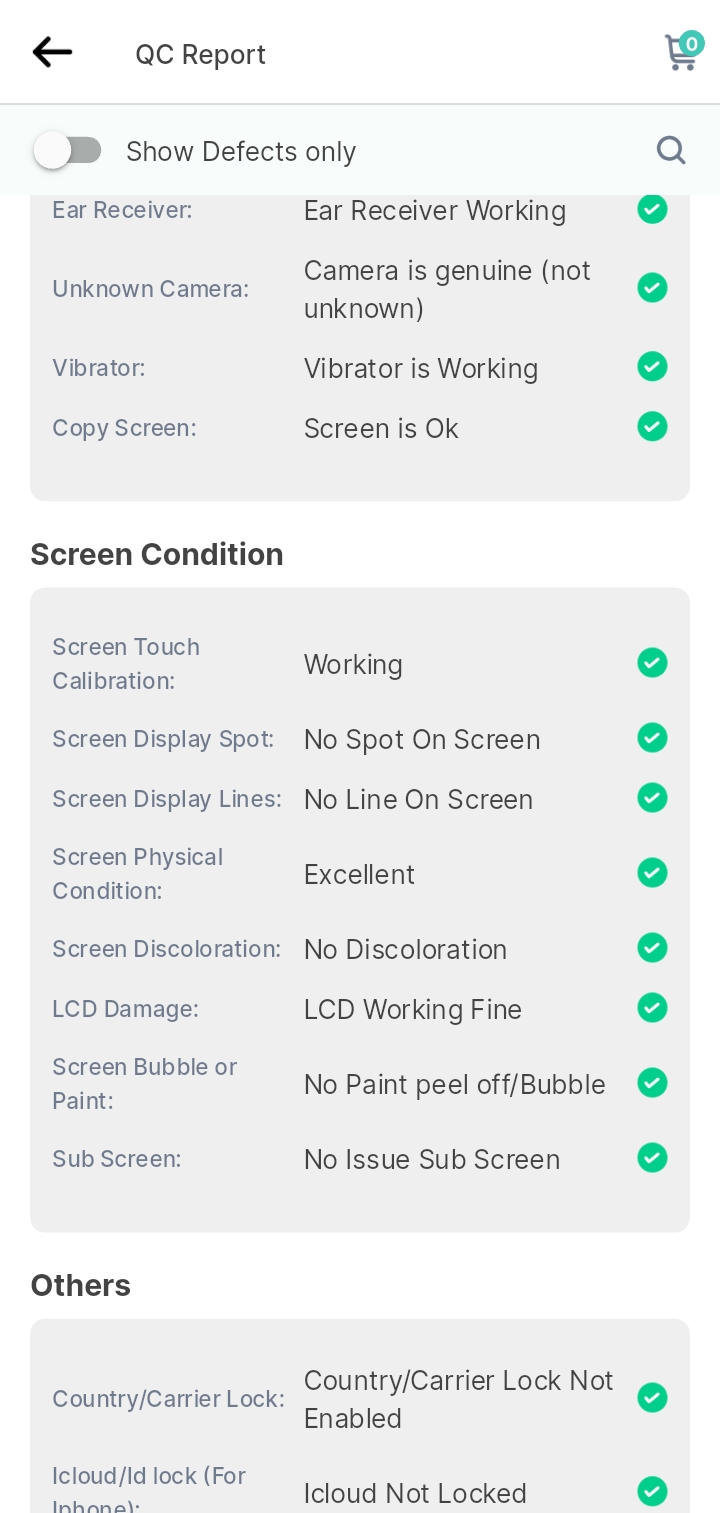Click check icon for No Spot On Screen
Image resolution: width=720 pixels, height=1513 pixels.
click(652, 738)
